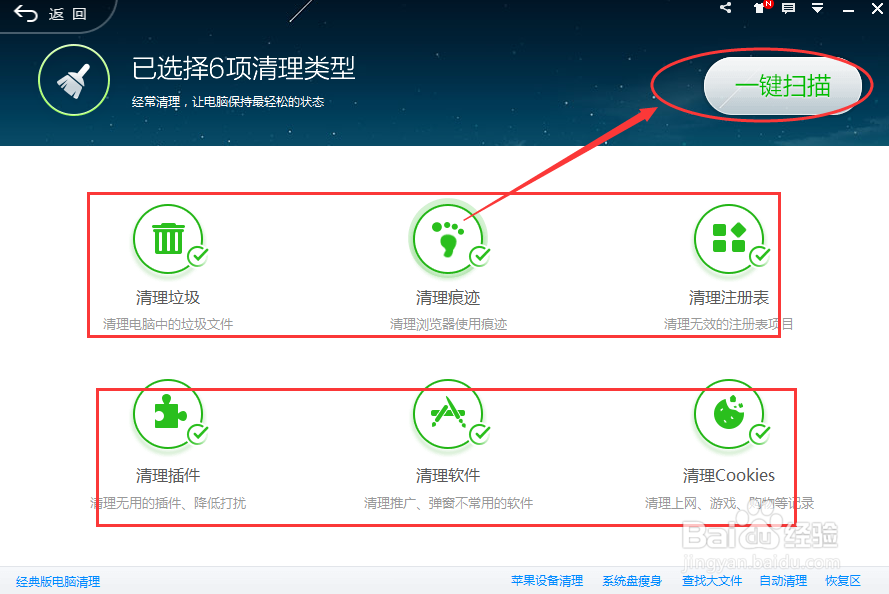Open the share icon in title bar
Image resolution: width=889 pixels, height=594 pixels.
(725, 8)
